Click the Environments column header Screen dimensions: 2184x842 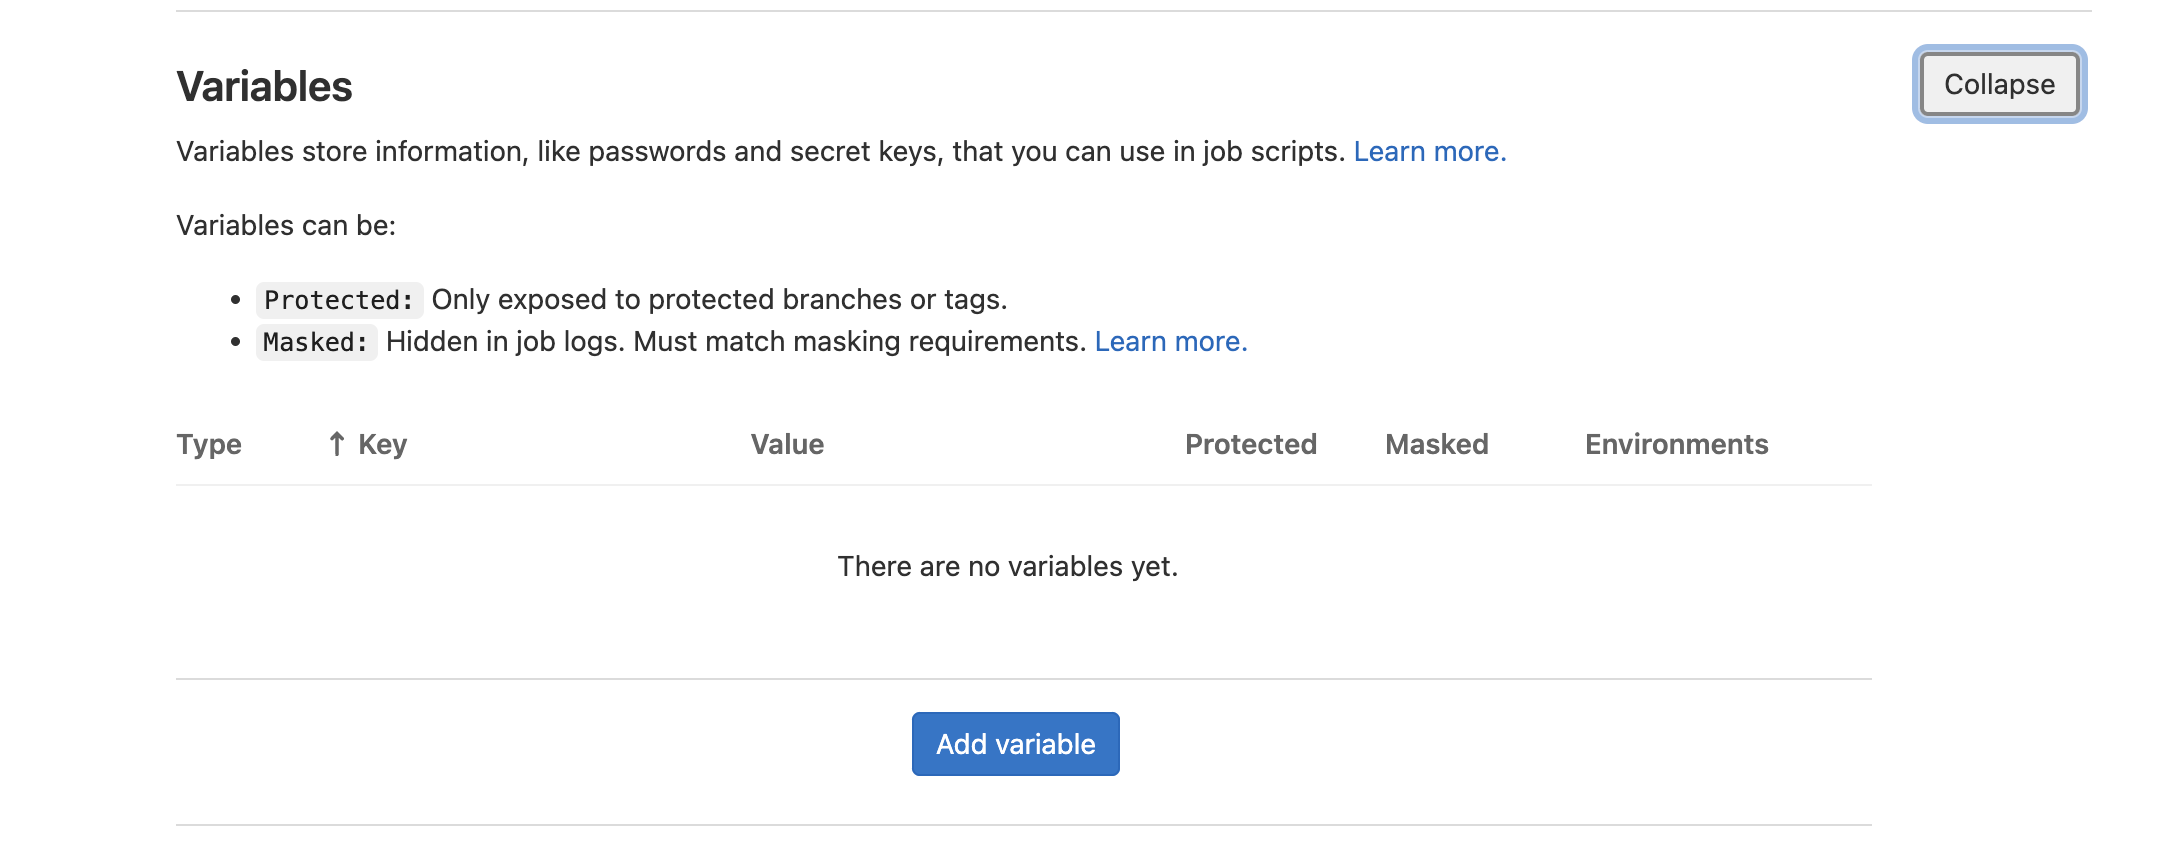point(1676,444)
